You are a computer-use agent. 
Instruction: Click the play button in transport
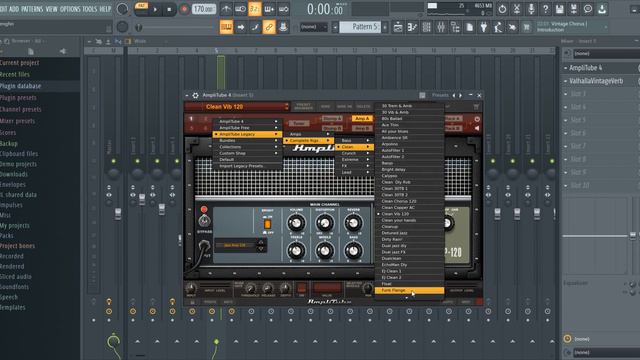[x=155, y=9]
